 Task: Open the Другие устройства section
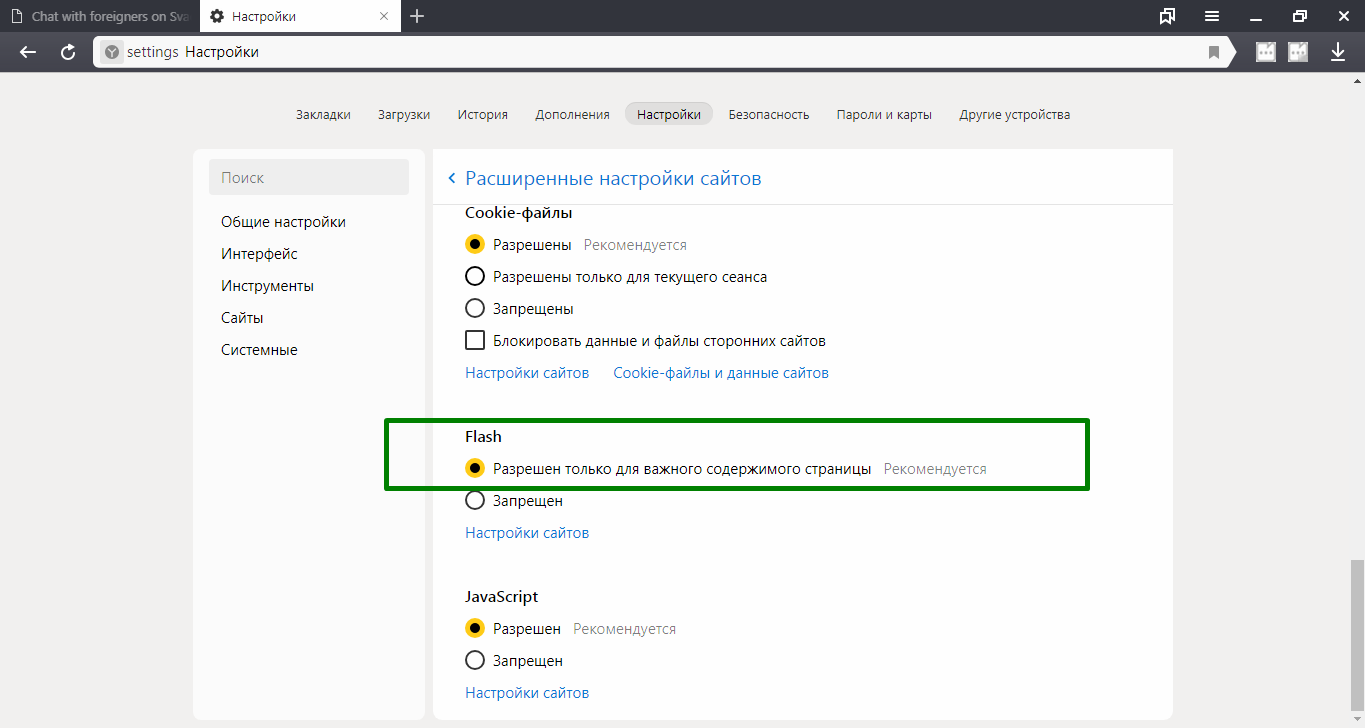coord(1015,114)
